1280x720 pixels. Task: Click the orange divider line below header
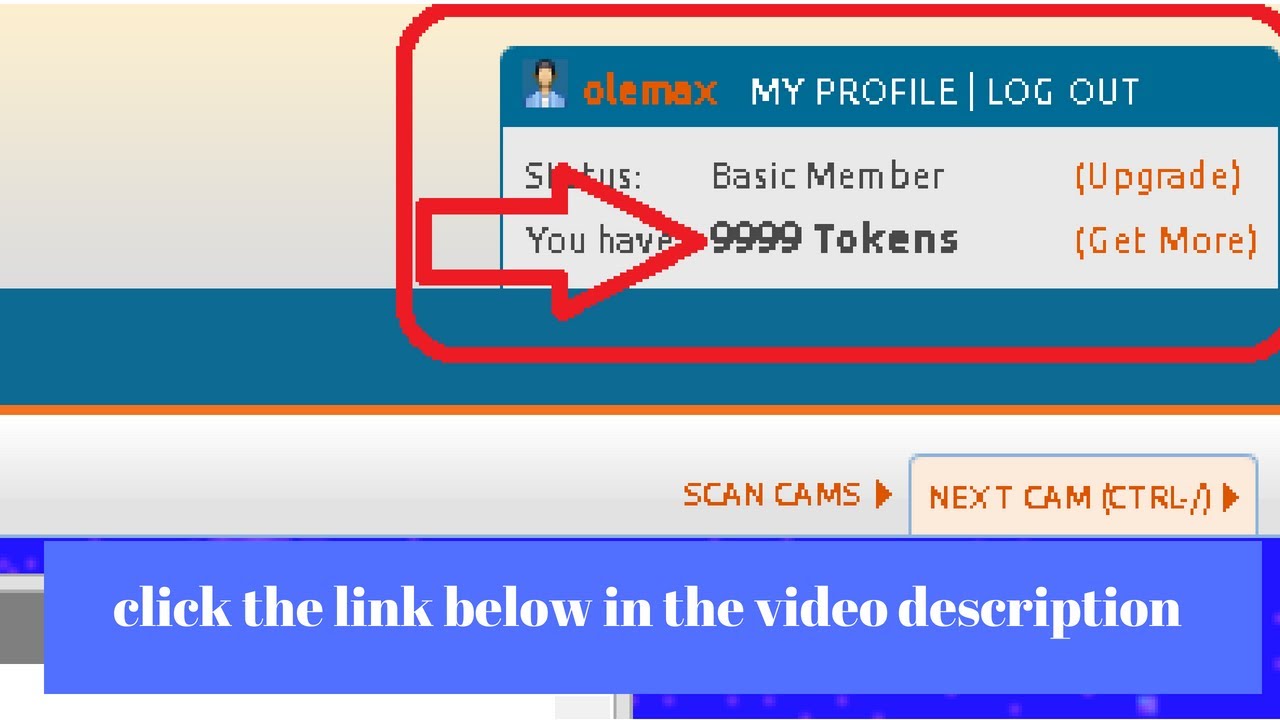[x=640, y=409]
